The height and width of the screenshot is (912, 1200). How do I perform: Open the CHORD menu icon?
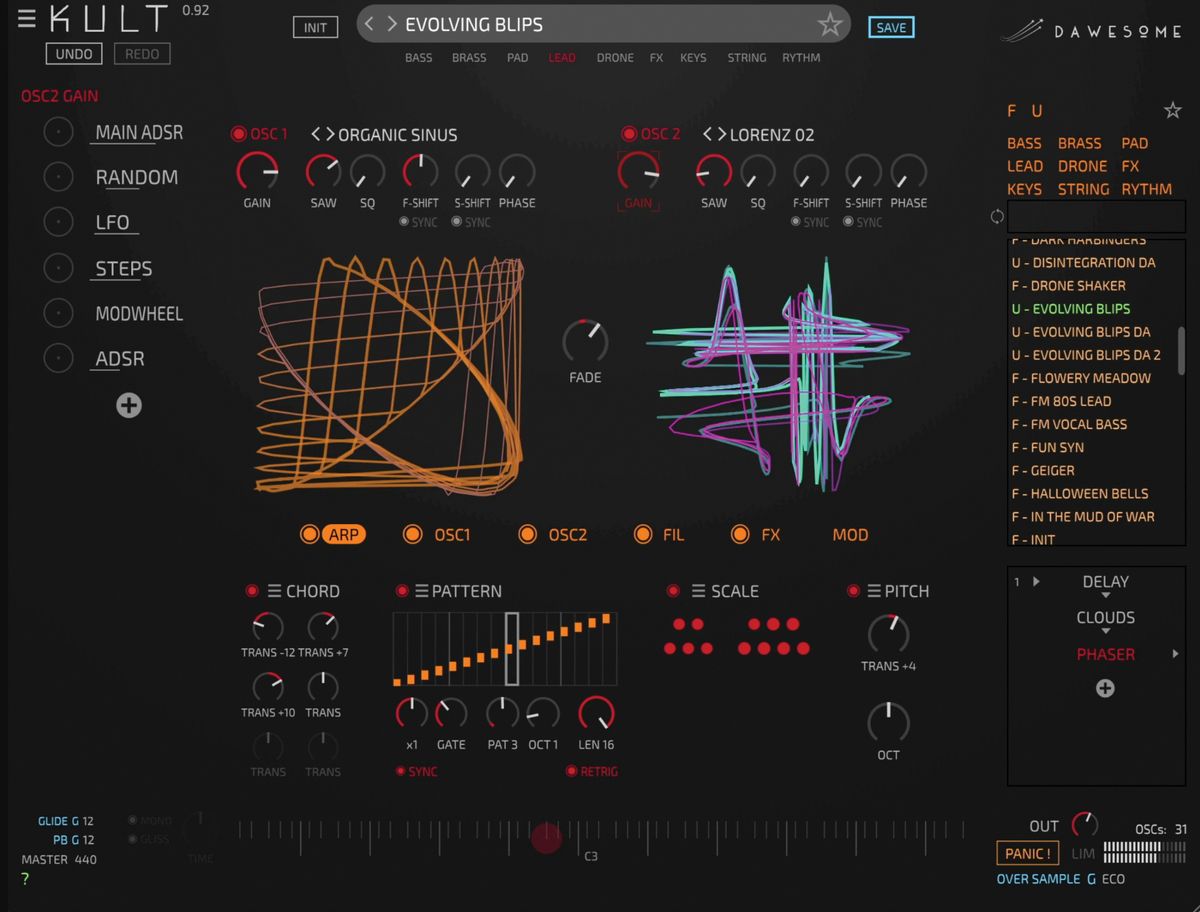coord(274,591)
